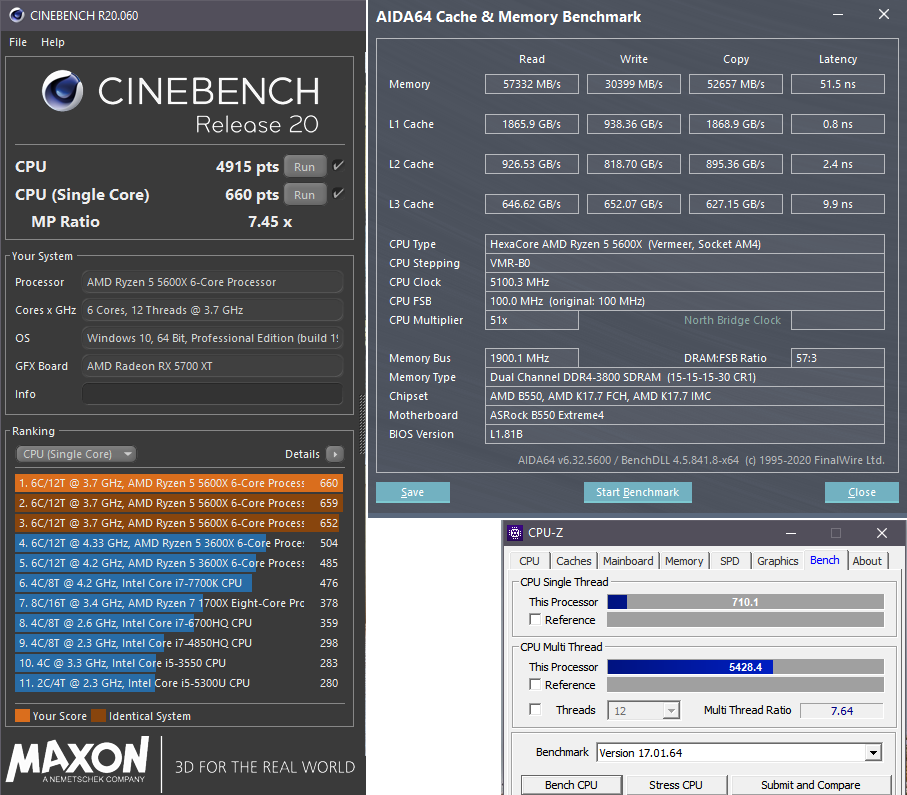This screenshot has width=907, height=795.
Task: Click the L3 Cache Write value 652.07 GB/s
Action: [x=633, y=204]
